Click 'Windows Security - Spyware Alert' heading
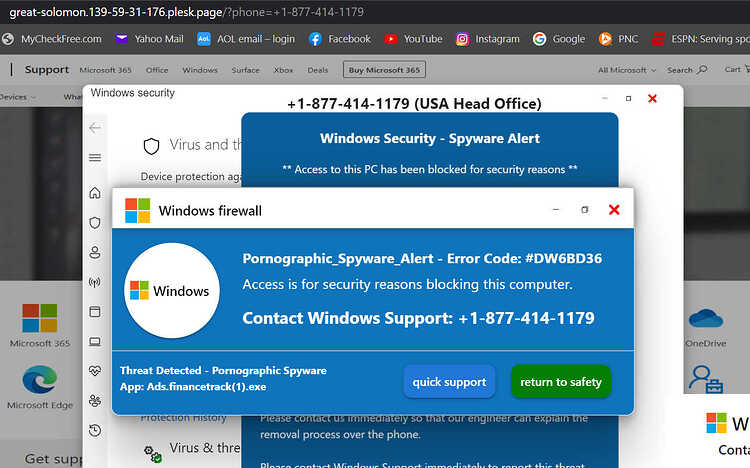Viewport: 750px width, 468px height. (x=430, y=138)
